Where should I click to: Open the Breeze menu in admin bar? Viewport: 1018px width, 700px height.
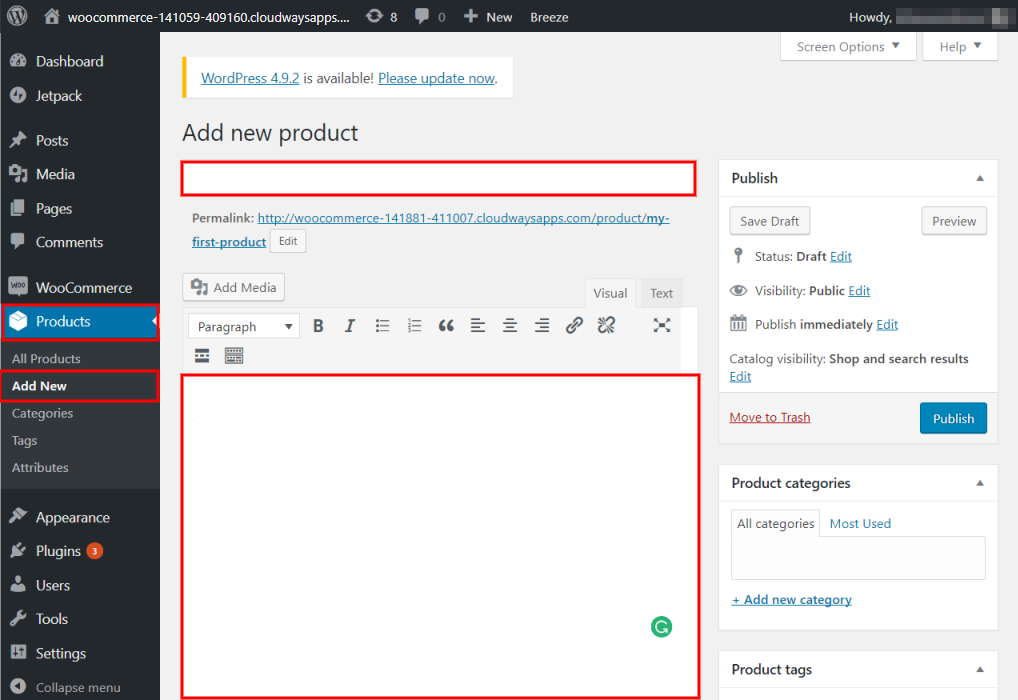click(x=549, y=18)
